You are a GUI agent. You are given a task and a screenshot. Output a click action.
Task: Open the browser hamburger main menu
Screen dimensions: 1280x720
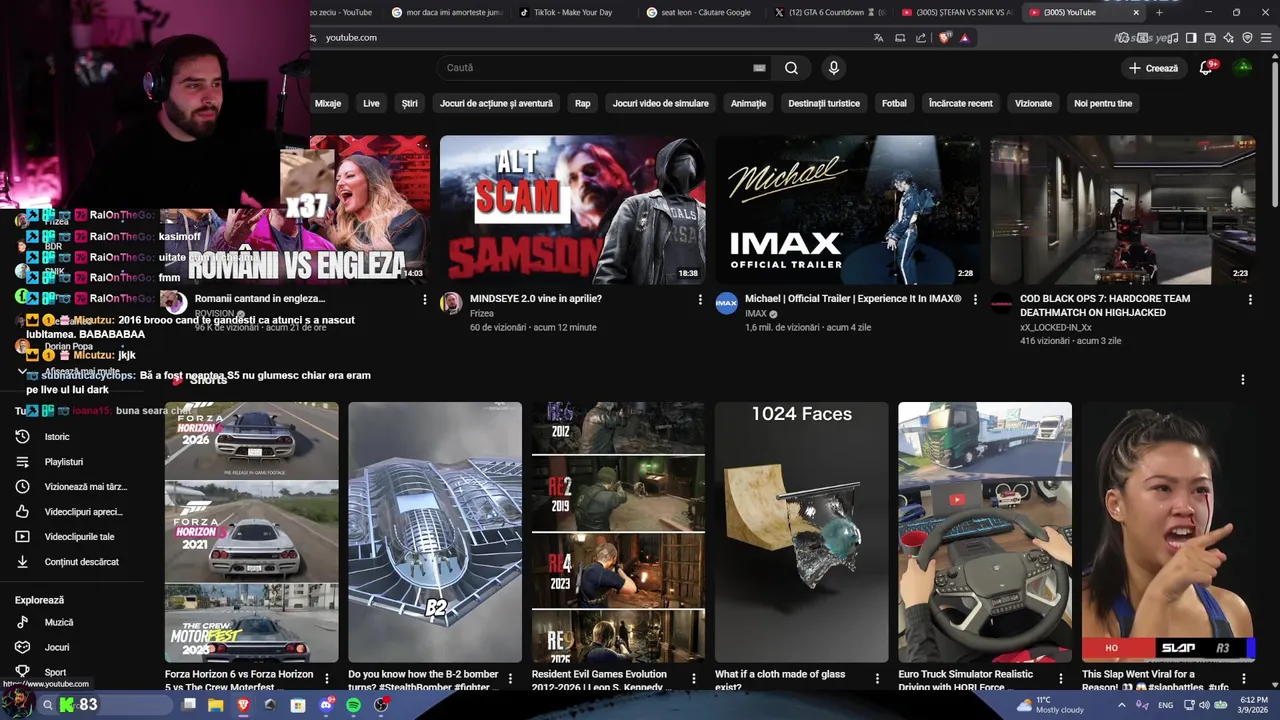(1266, 38)
